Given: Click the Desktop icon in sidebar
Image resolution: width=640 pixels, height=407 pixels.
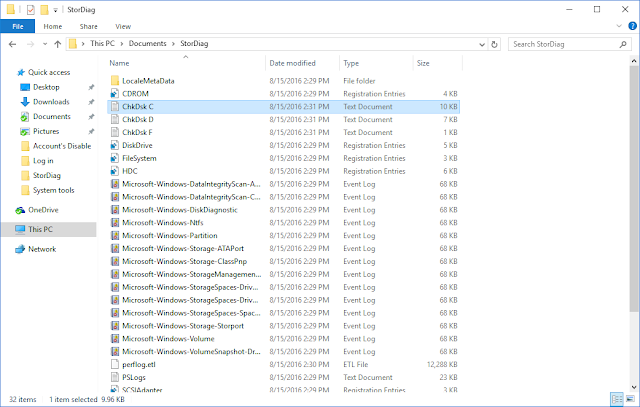Looking at the screenshot, I should (x=25, y=87).
